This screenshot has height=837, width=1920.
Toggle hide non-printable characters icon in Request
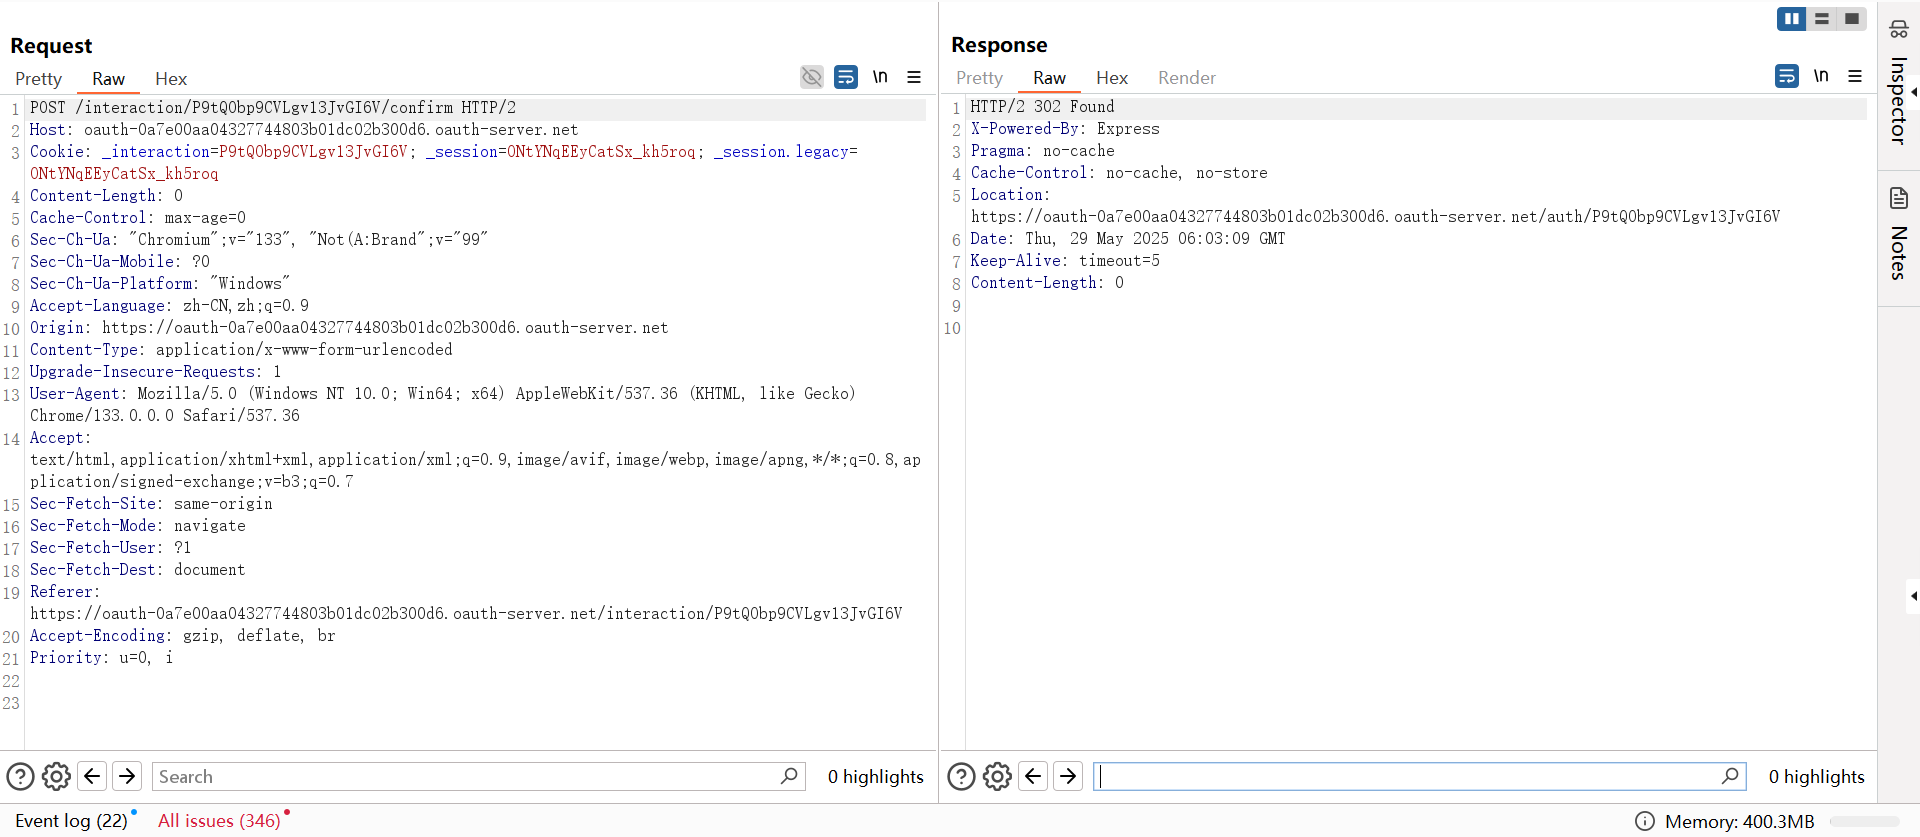[812, 77]
